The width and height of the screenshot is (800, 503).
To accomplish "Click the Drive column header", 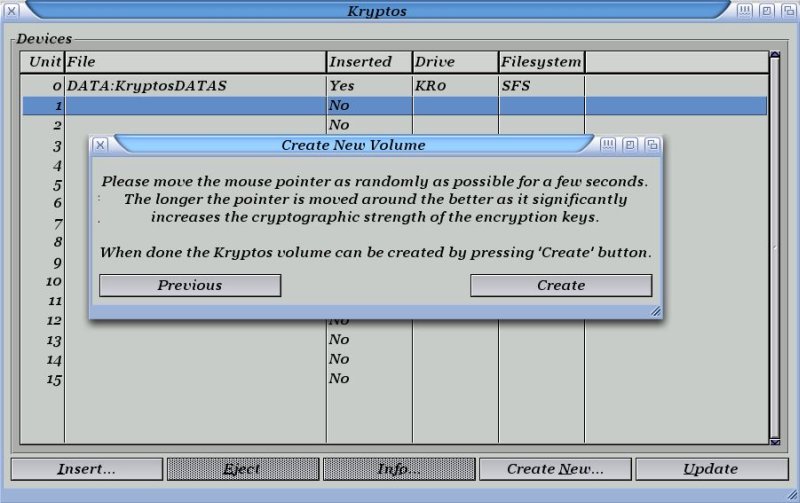I will tap(456, 62).
